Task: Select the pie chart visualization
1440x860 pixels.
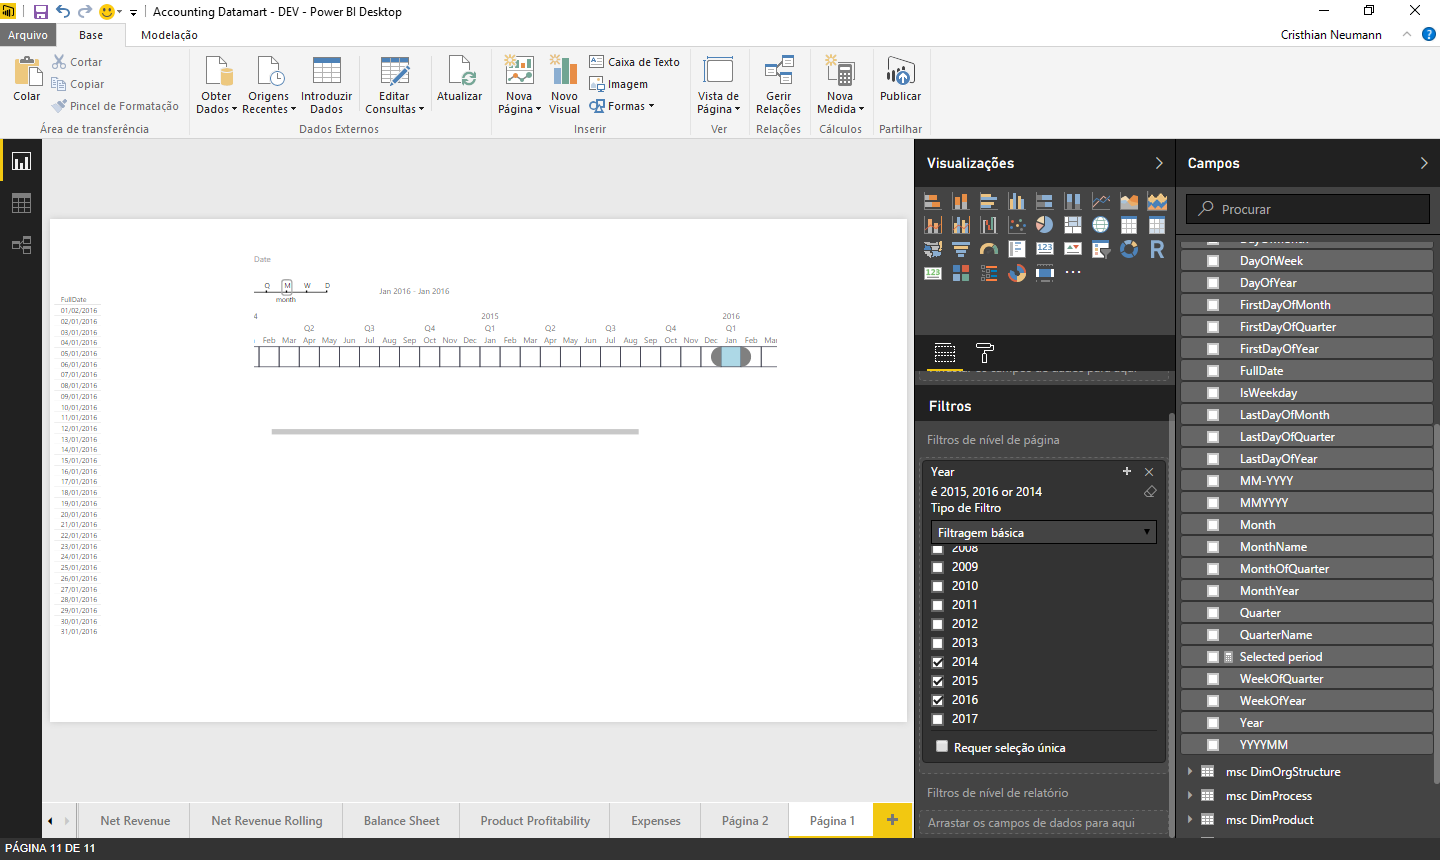Action: coord(1044,225)
